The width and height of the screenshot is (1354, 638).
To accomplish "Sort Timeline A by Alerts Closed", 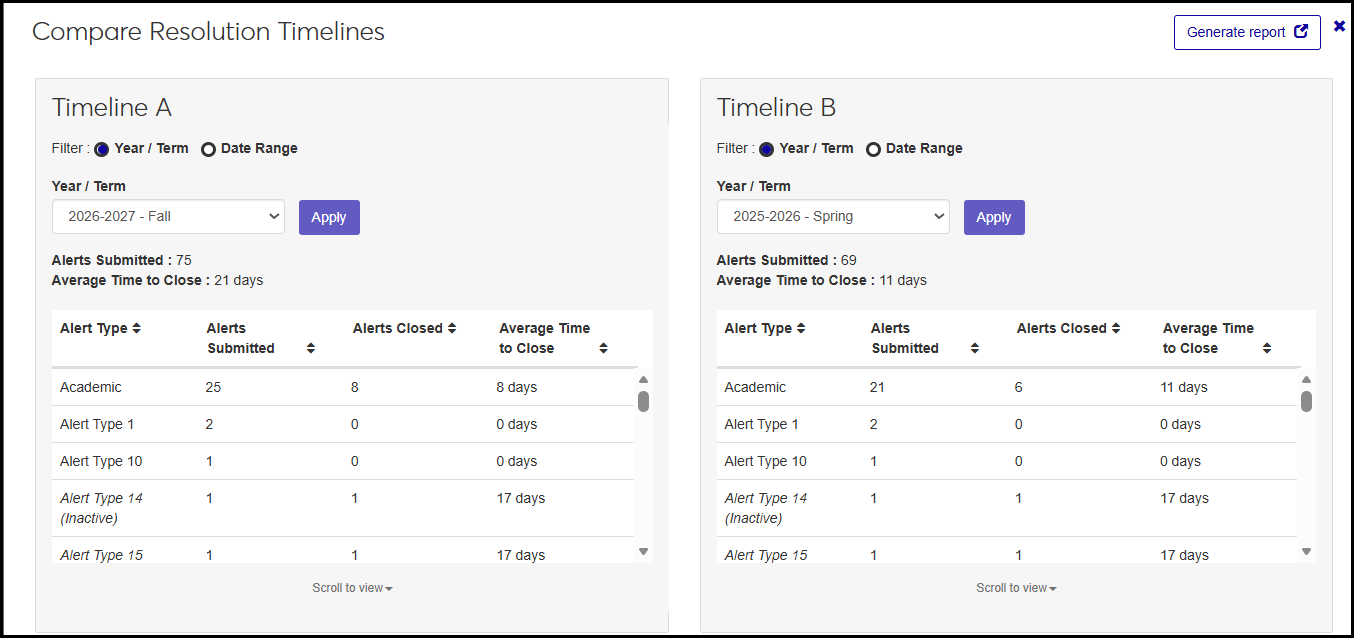I will coord(452,328).
